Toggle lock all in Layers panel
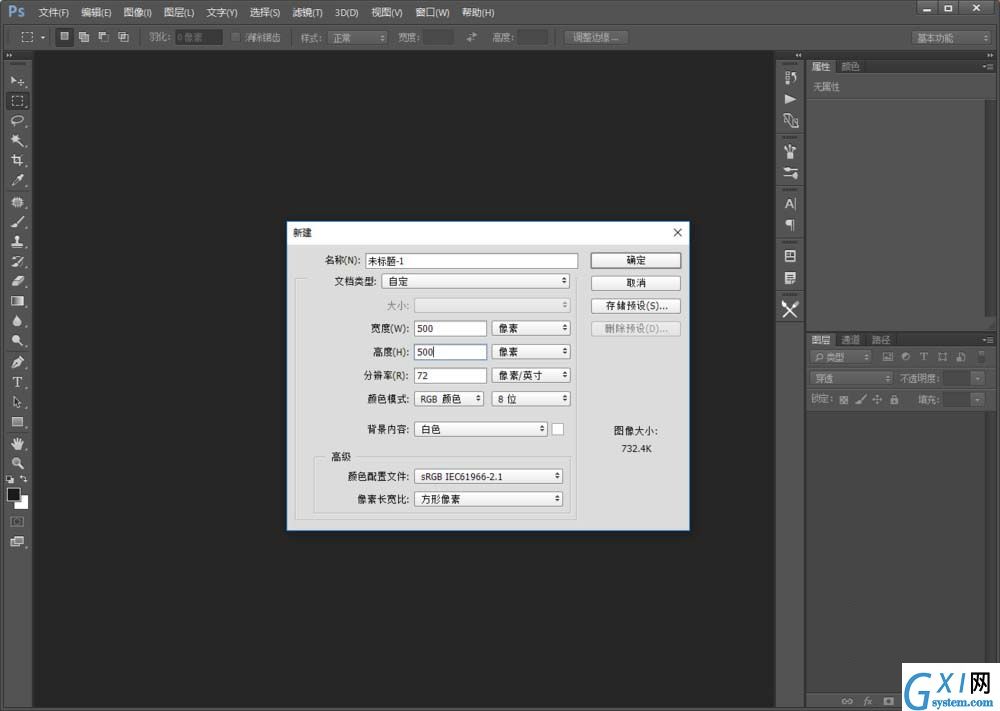1000x711 pixels. (x=894, y=400)
